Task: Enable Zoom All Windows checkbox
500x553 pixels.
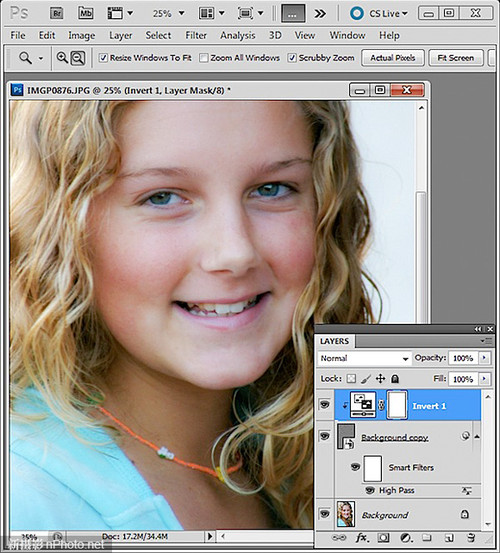Action: tap(204, 58)
